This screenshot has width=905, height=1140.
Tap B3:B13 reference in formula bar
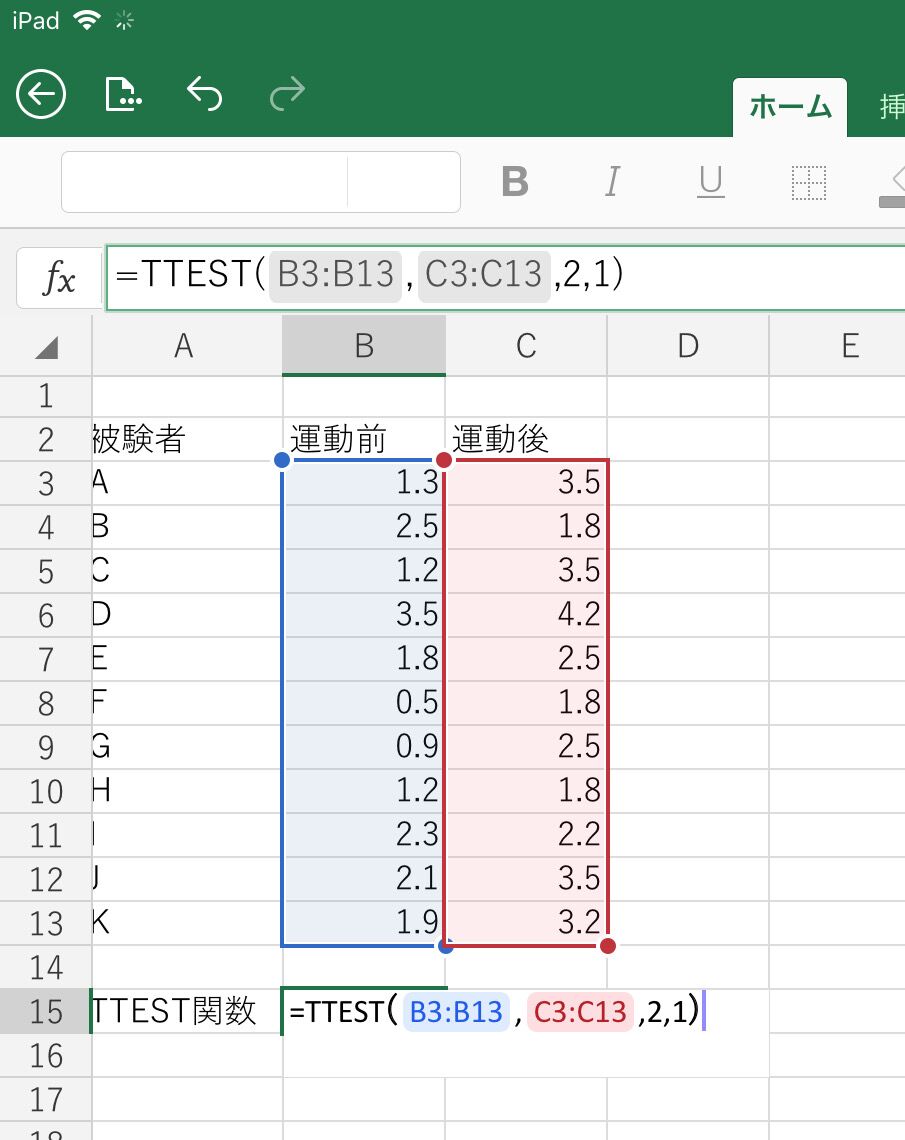[335, 276]
